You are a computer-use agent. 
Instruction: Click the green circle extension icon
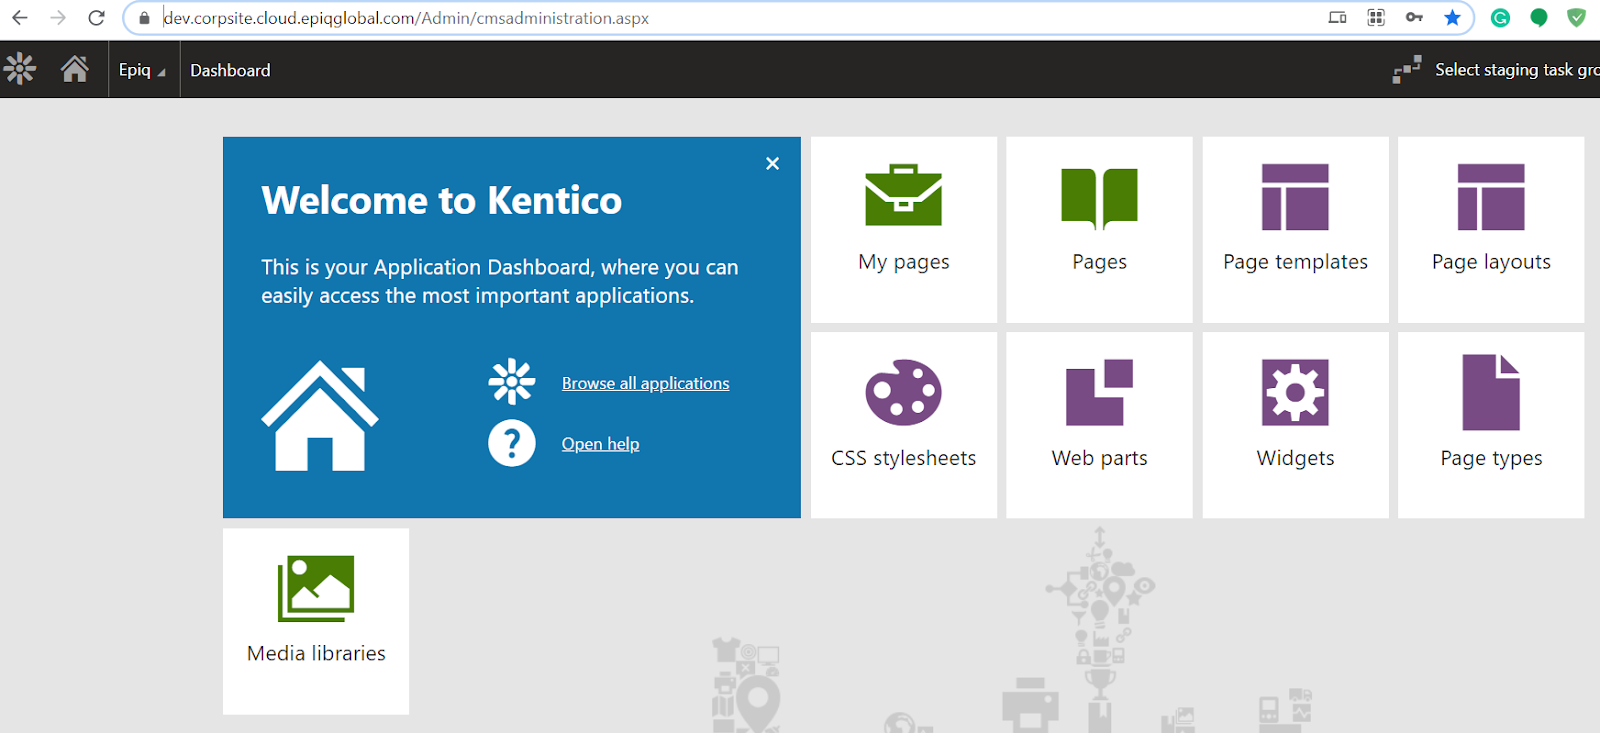point(1539,17)
